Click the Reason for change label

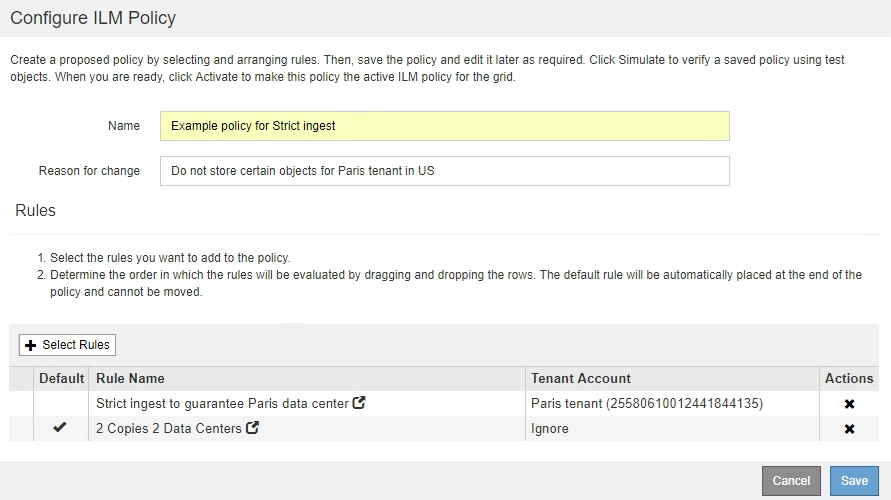click(x=89, y=171)
